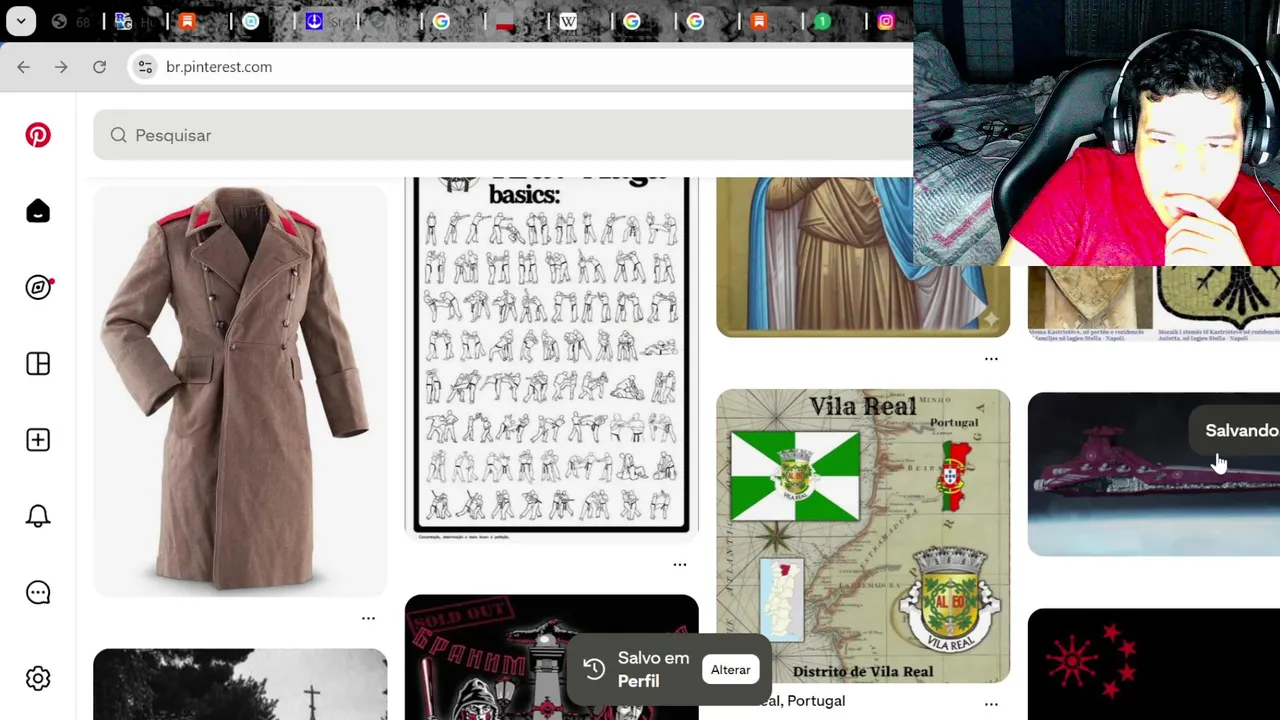Click the browser back arrow
The height and width of the screenshot is (720, 1280).
point(23,67)
